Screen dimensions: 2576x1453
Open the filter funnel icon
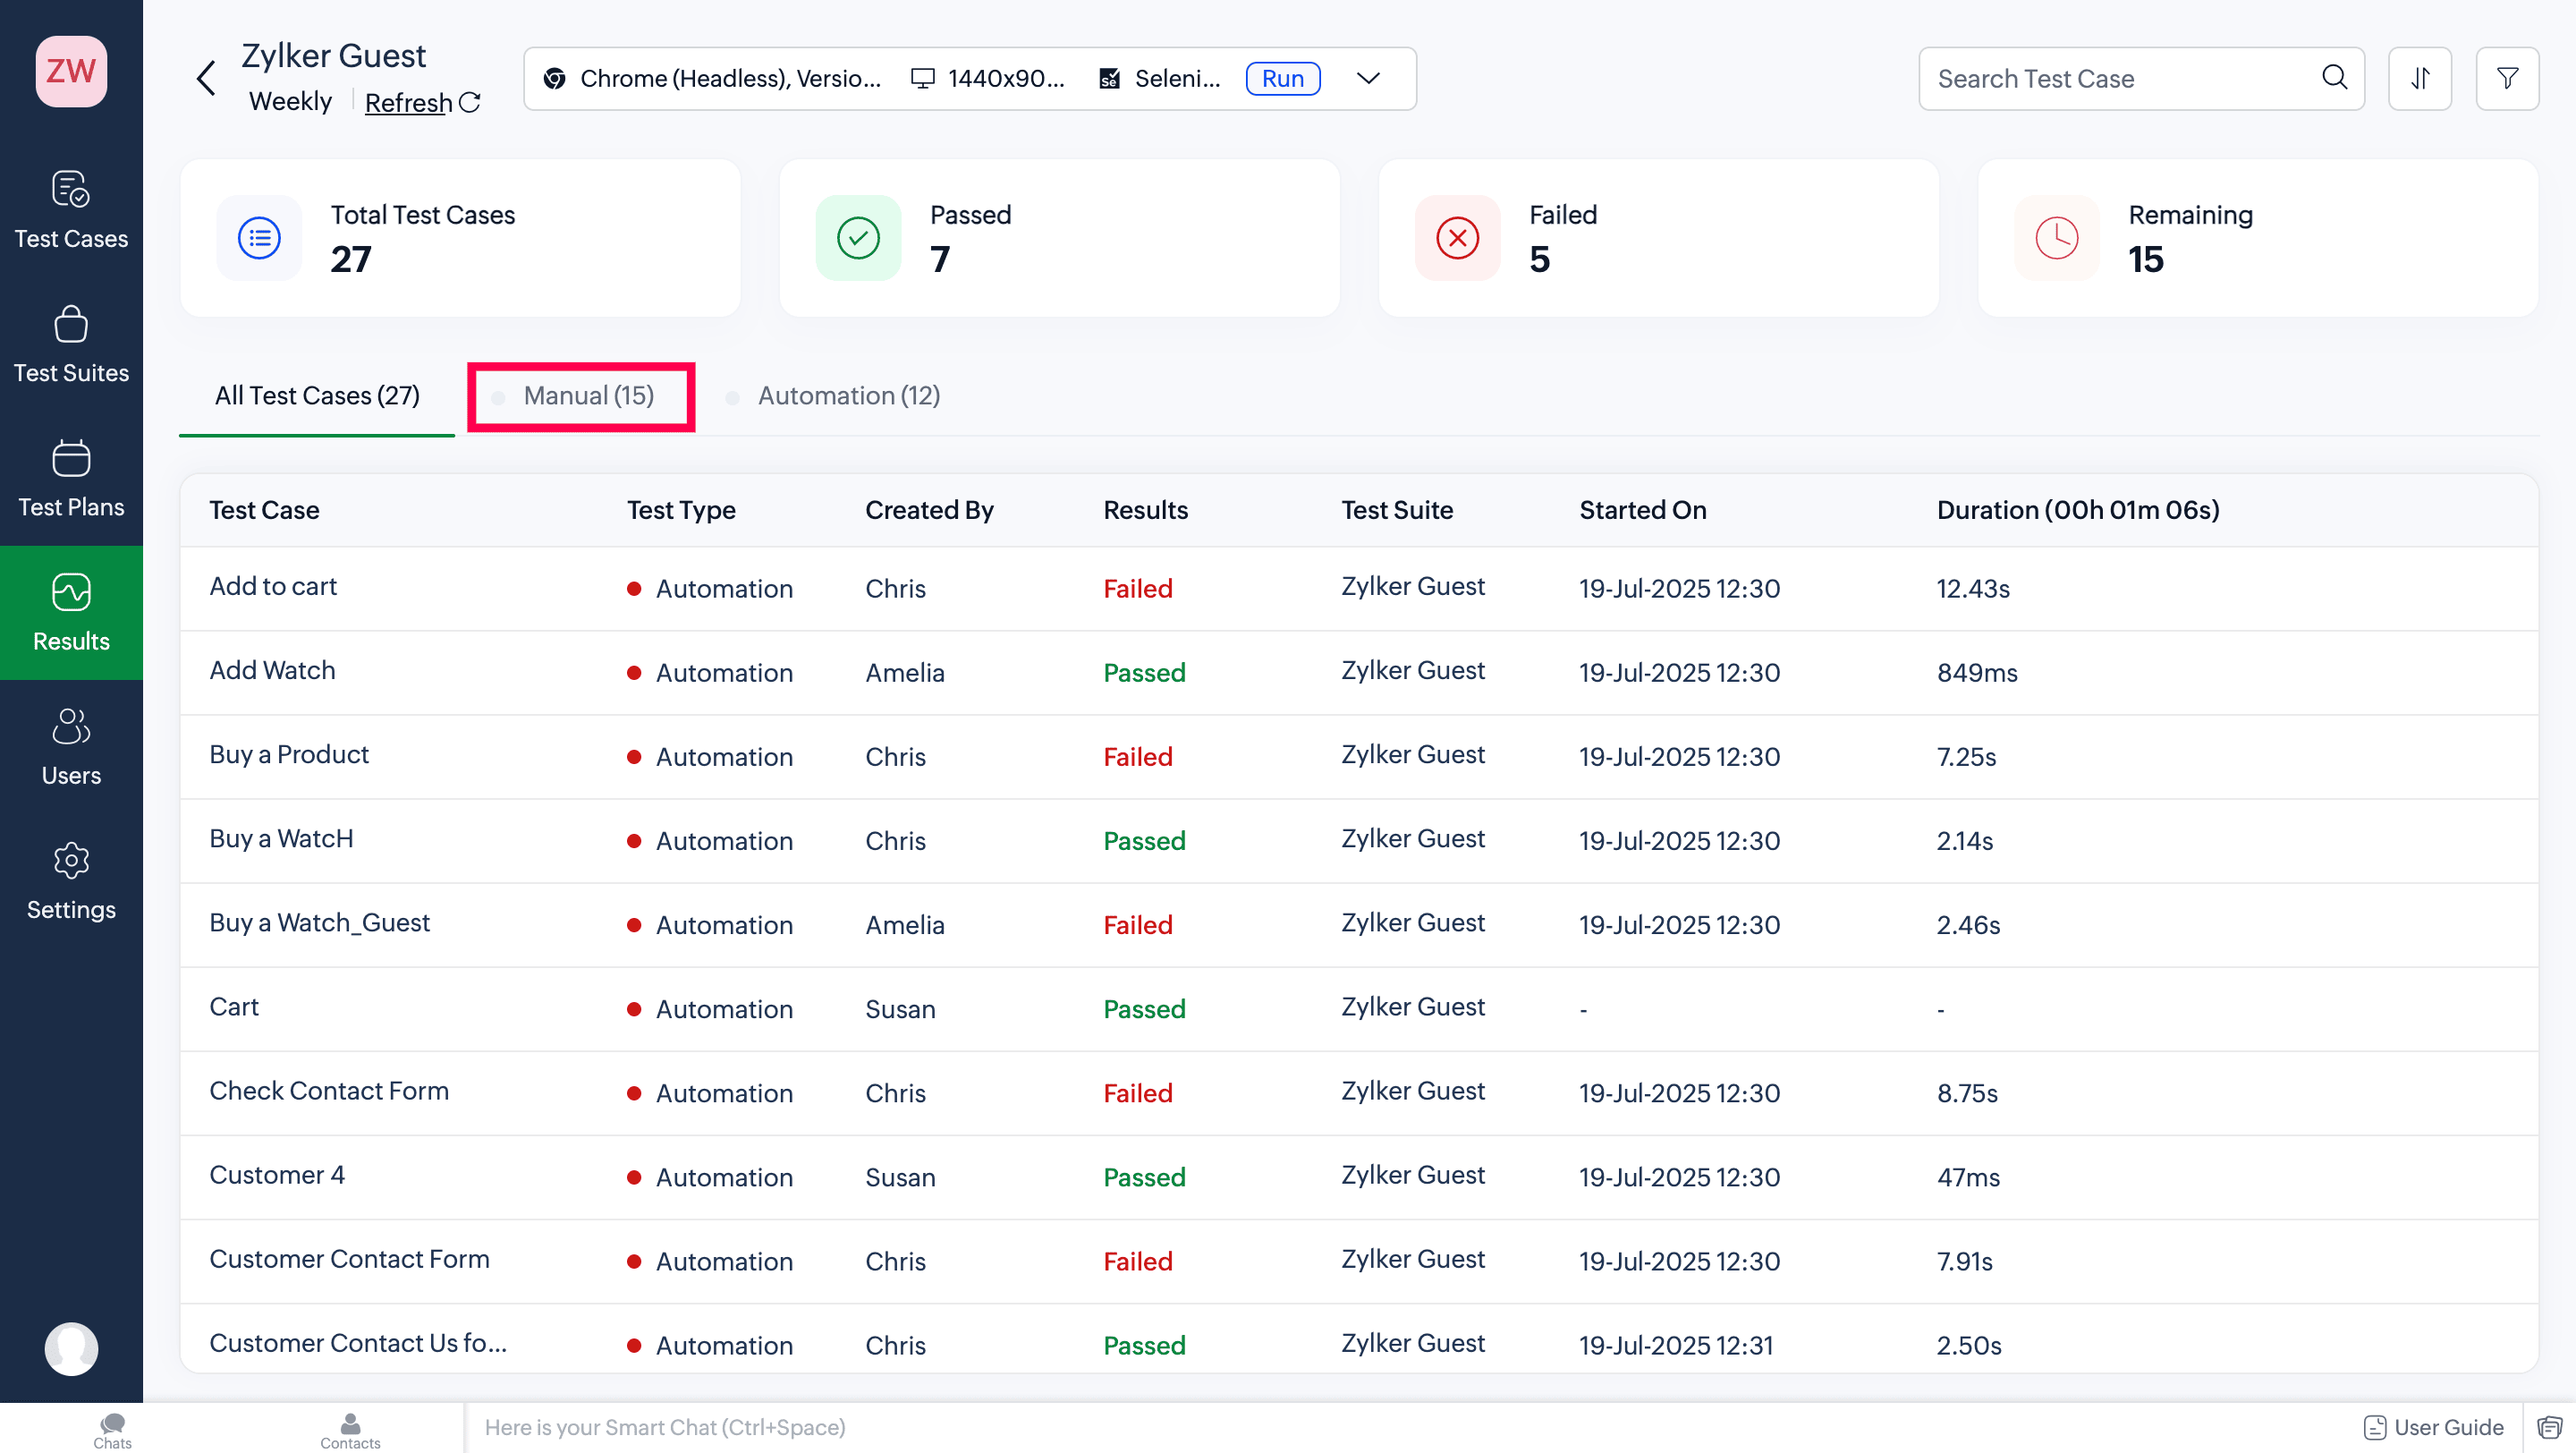2507,78
